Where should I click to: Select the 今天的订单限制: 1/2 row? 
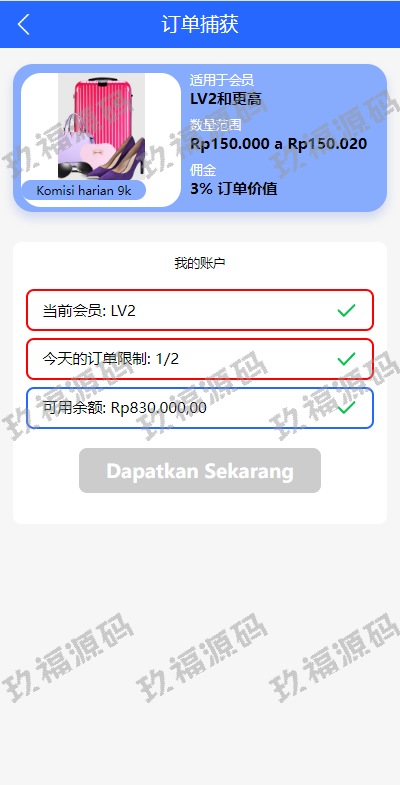200,359
